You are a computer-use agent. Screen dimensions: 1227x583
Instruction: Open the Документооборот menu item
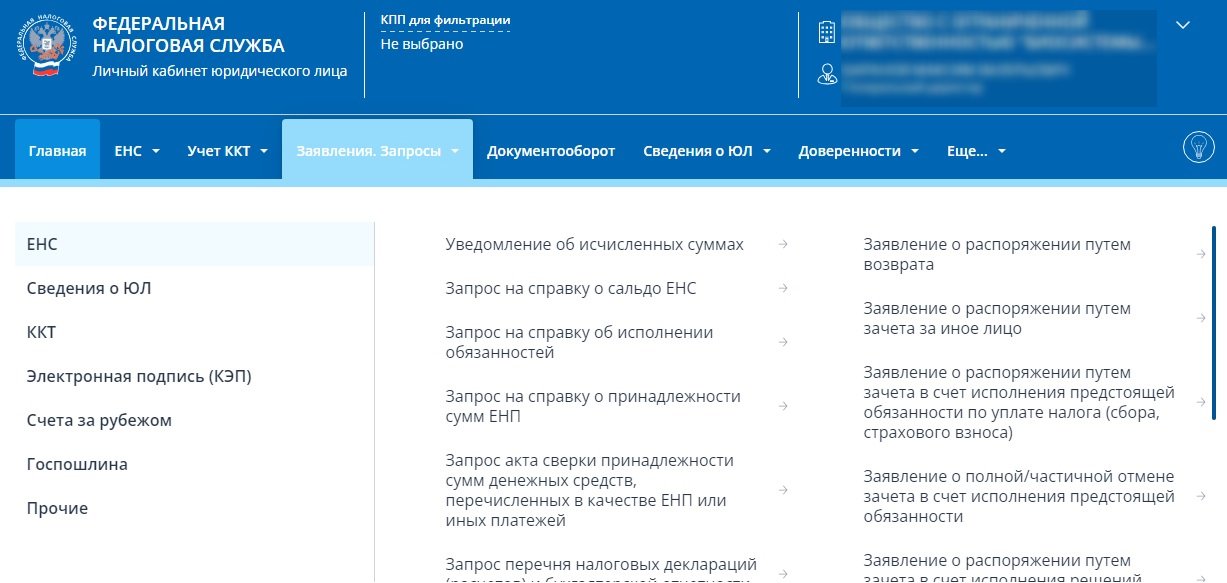click(x=550, y=151)
